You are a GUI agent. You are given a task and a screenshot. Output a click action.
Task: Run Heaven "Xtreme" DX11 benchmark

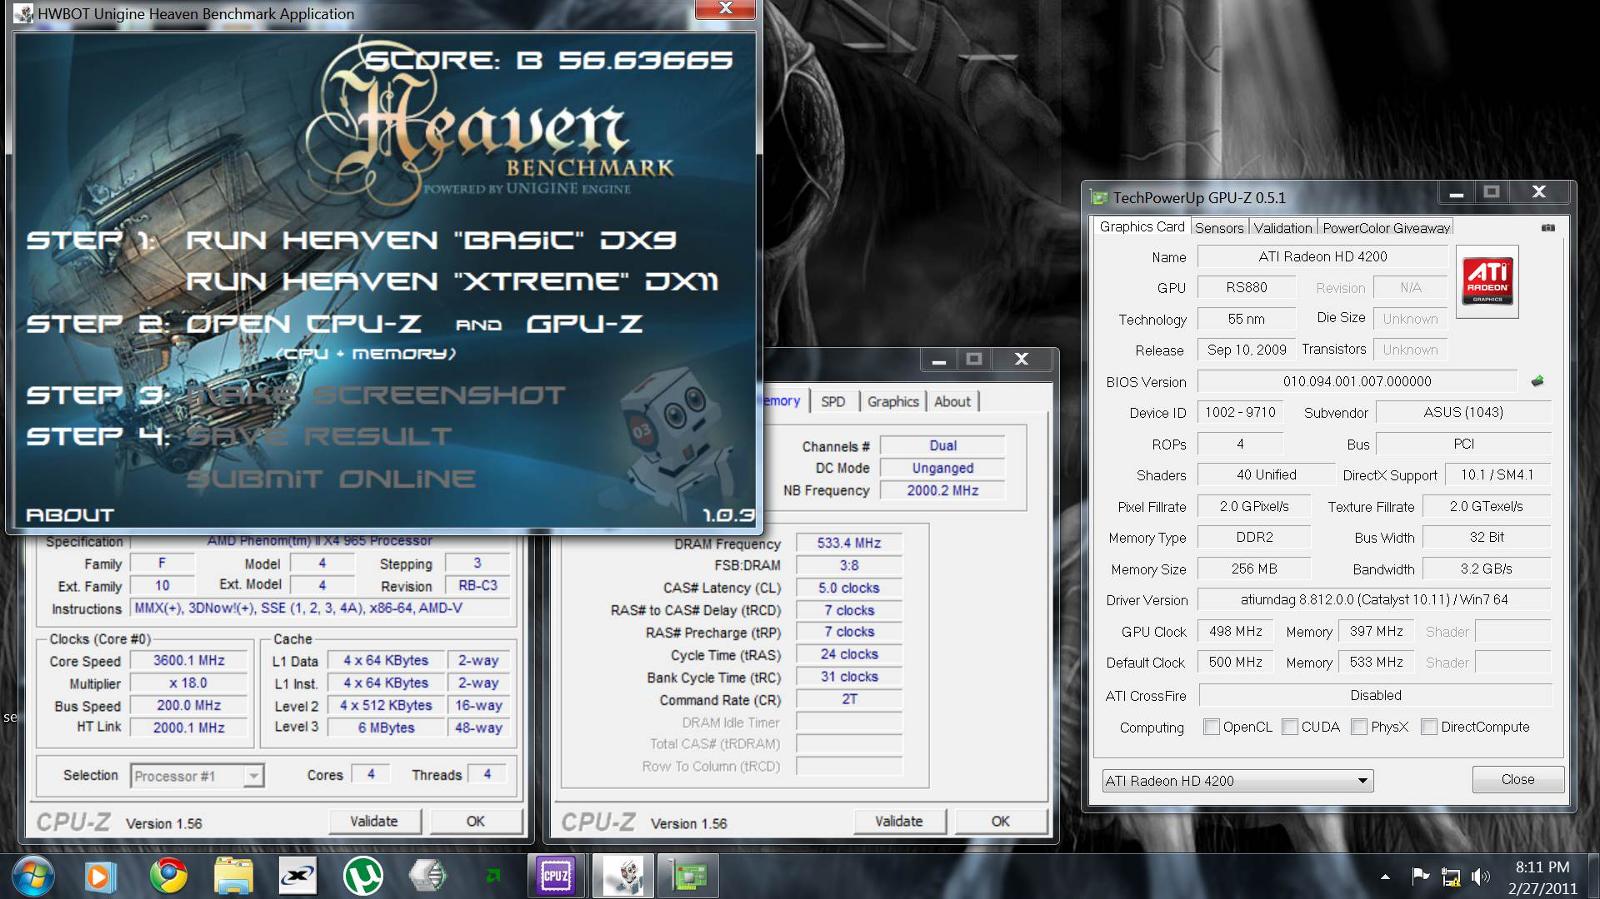pyautogui.click(x=452, y=281)
